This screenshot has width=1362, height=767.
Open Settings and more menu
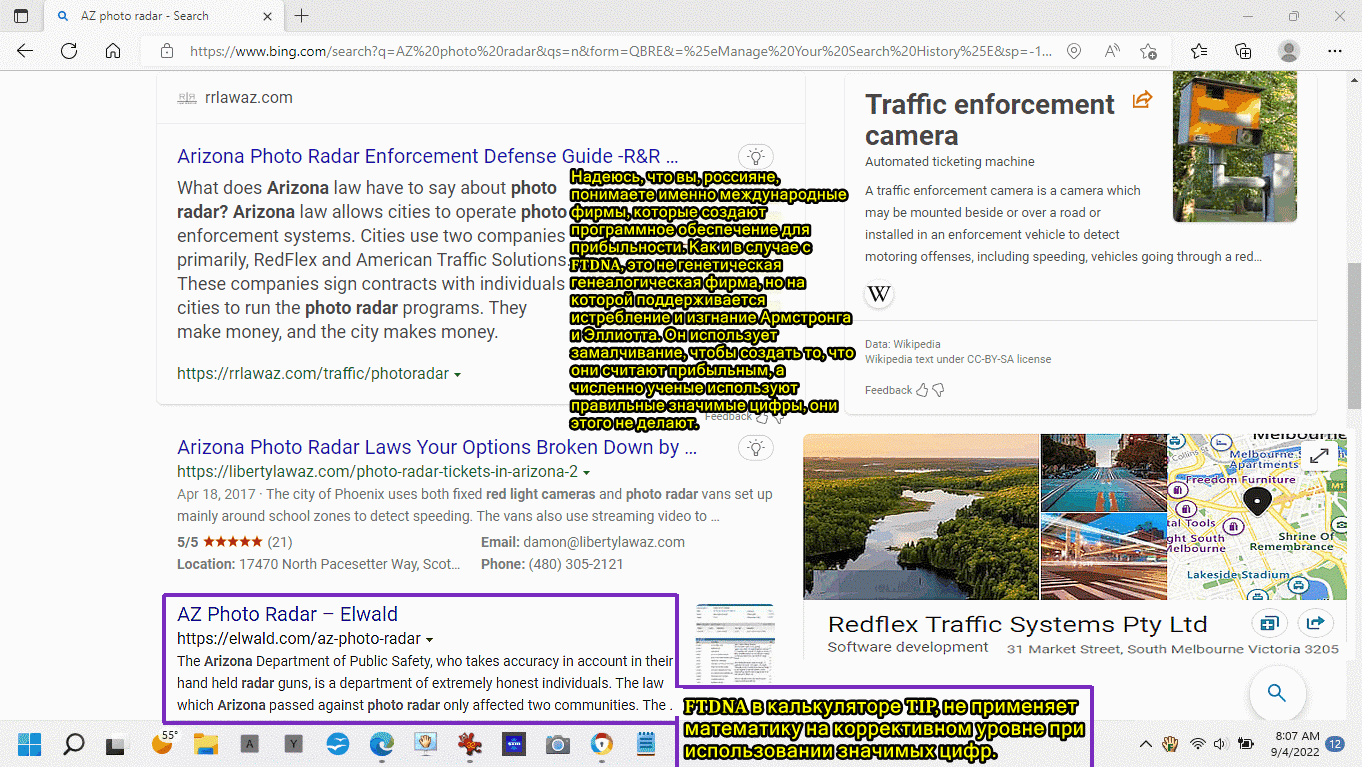tap(1334, 51)
